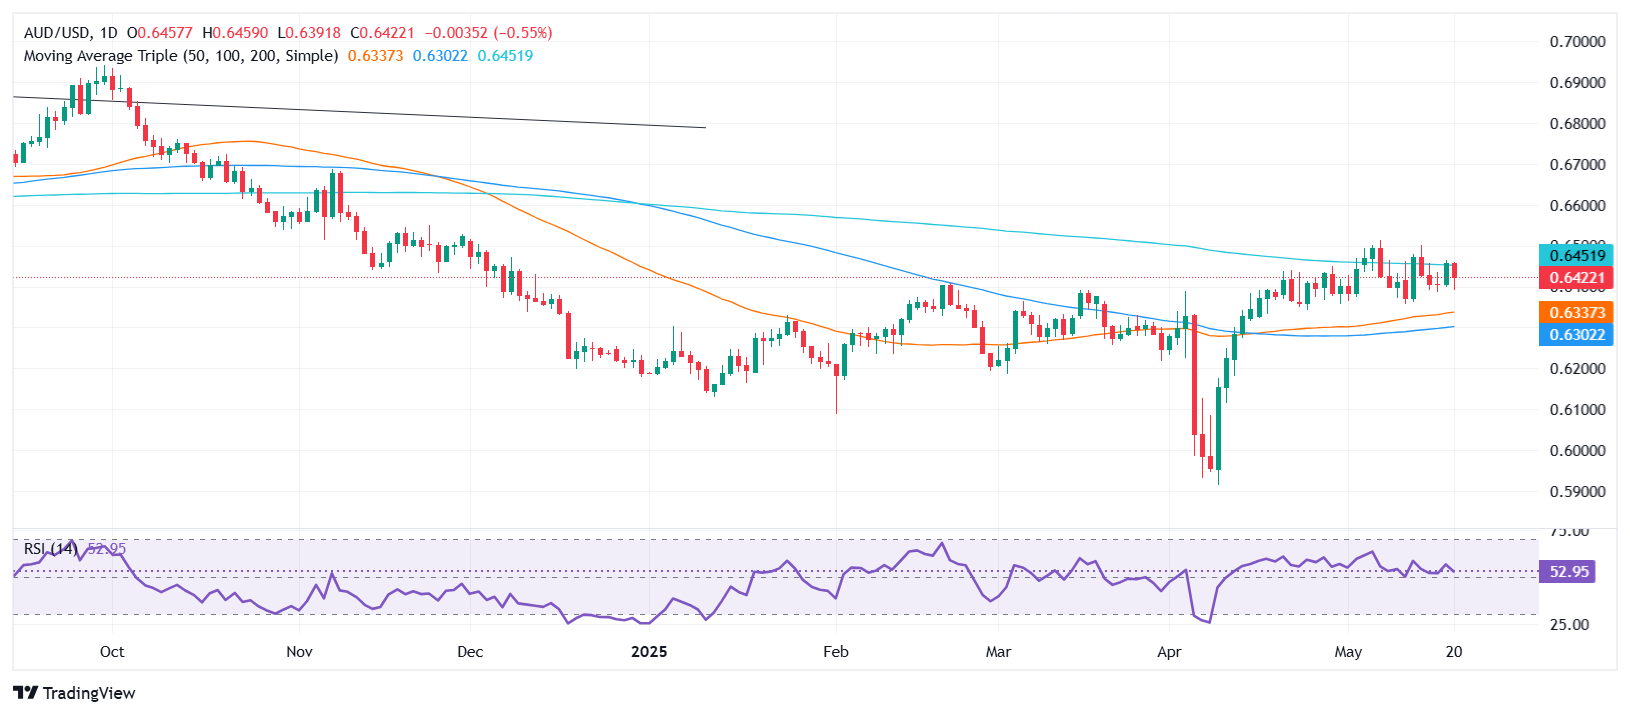
Task: Click the 2025 label on time axis
Action: click(649, 652)
